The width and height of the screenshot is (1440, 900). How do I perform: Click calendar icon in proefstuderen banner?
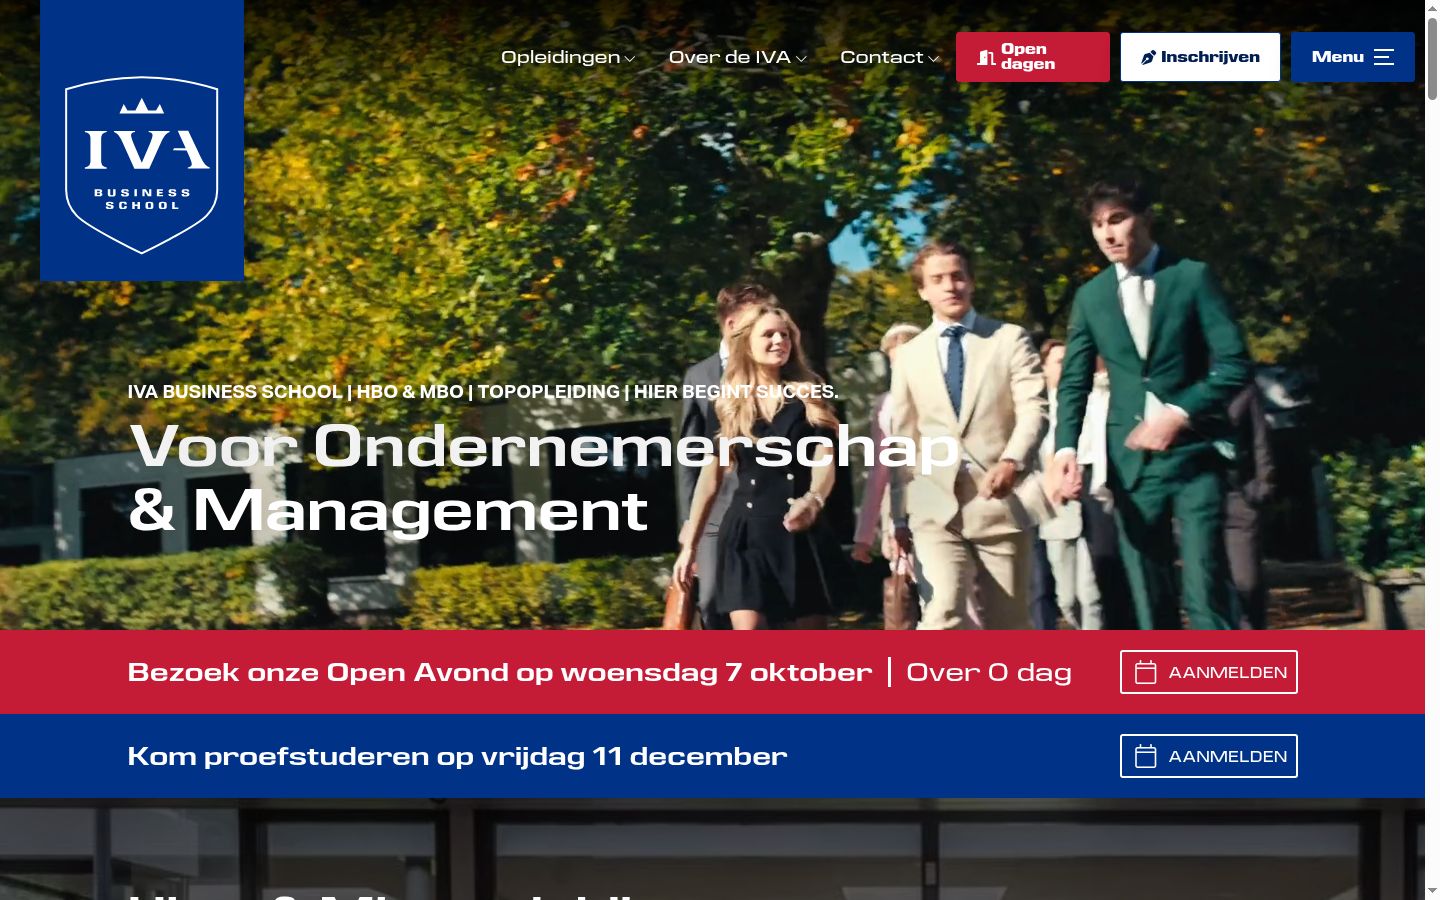click(x=1146, y=756)
